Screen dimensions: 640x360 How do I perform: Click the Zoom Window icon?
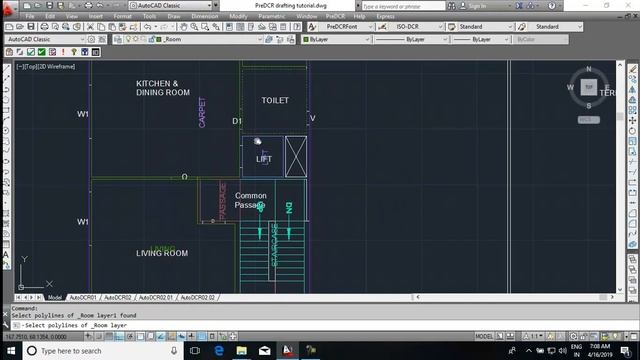point(205,27)
